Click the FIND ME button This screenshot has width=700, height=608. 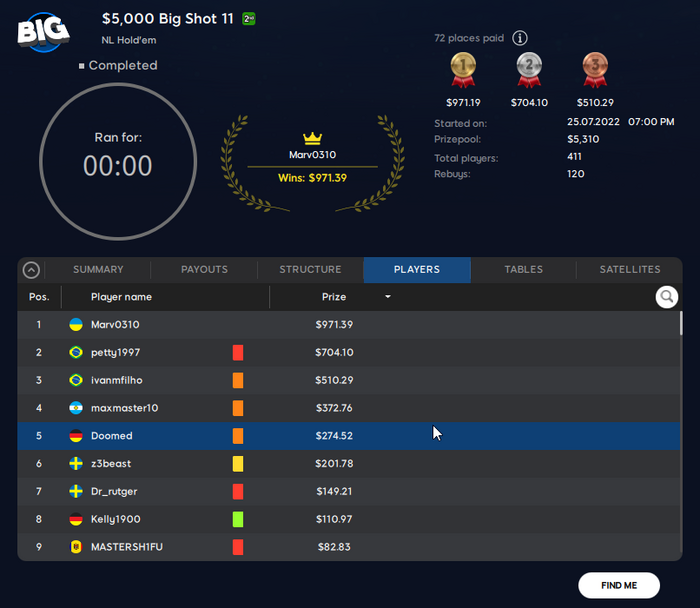click(x=619, y=585)
